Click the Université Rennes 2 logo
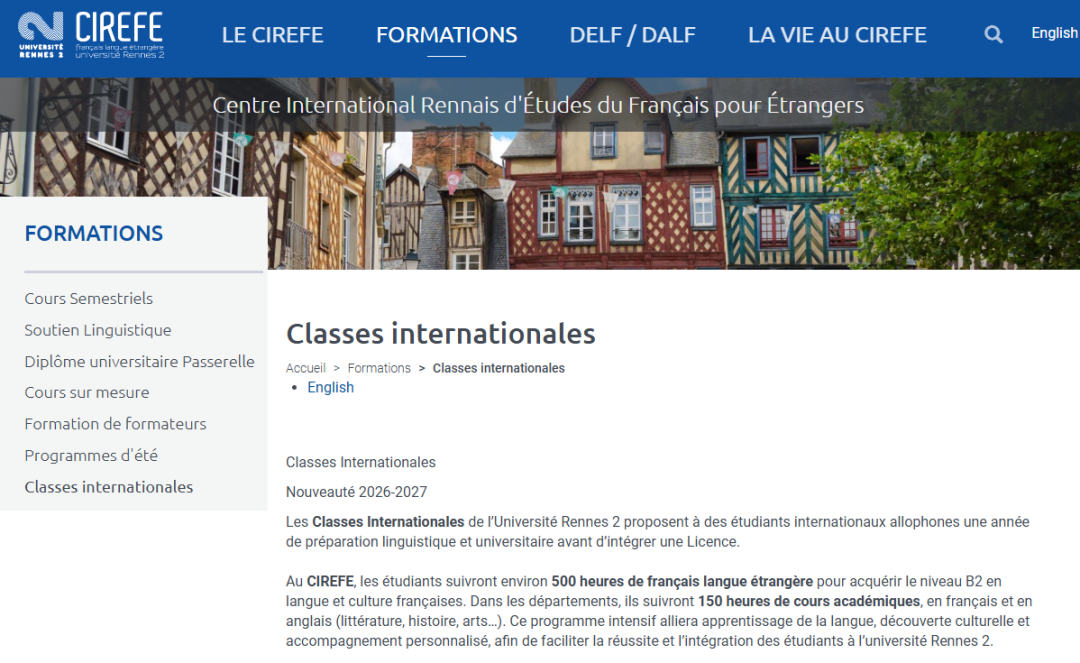1080x663 pixels. pyautogui.click(x=38, y=34)
